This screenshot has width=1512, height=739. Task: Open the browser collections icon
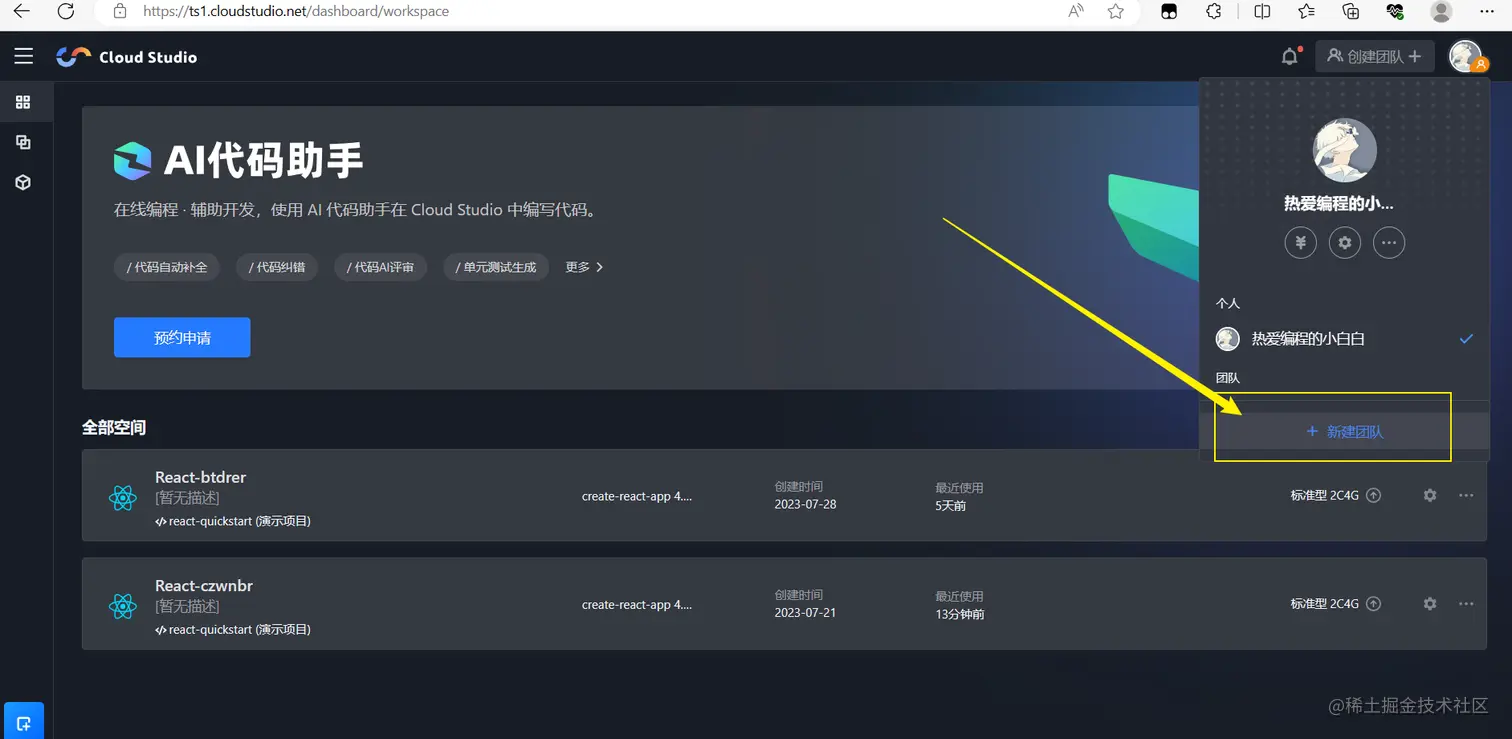1351,12
